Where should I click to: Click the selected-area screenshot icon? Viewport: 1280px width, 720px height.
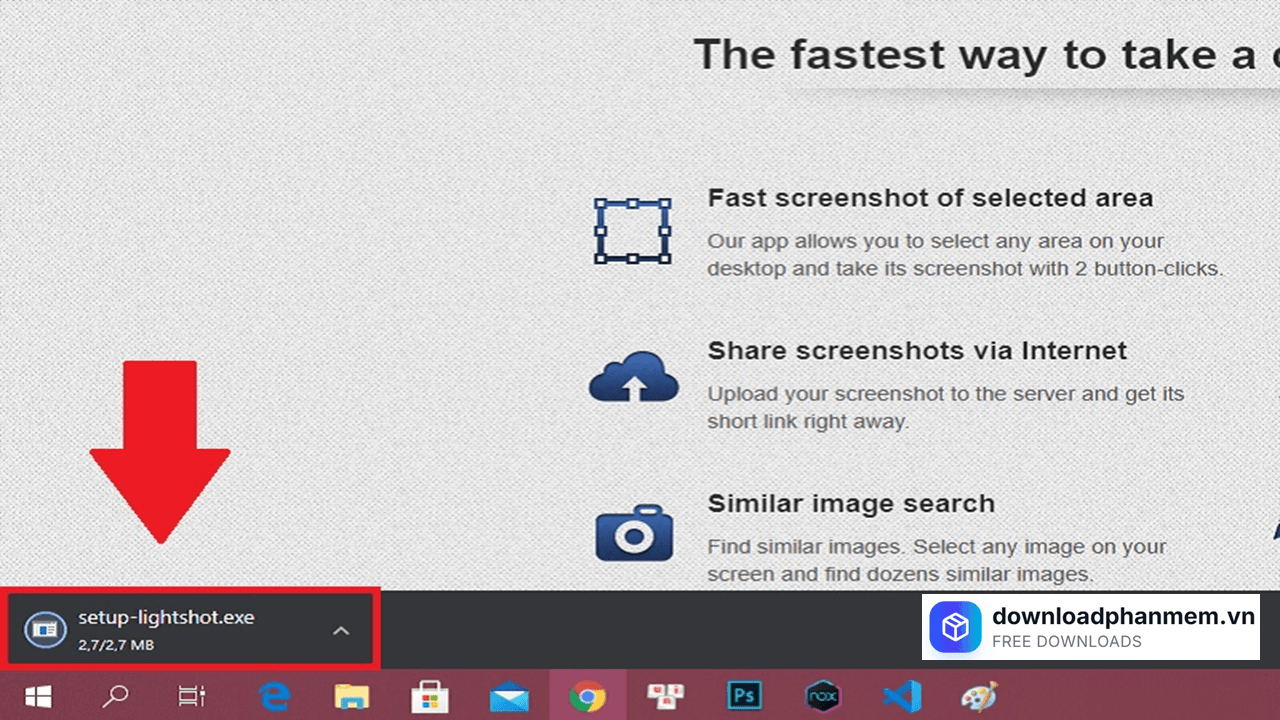(x=633, y=232)
